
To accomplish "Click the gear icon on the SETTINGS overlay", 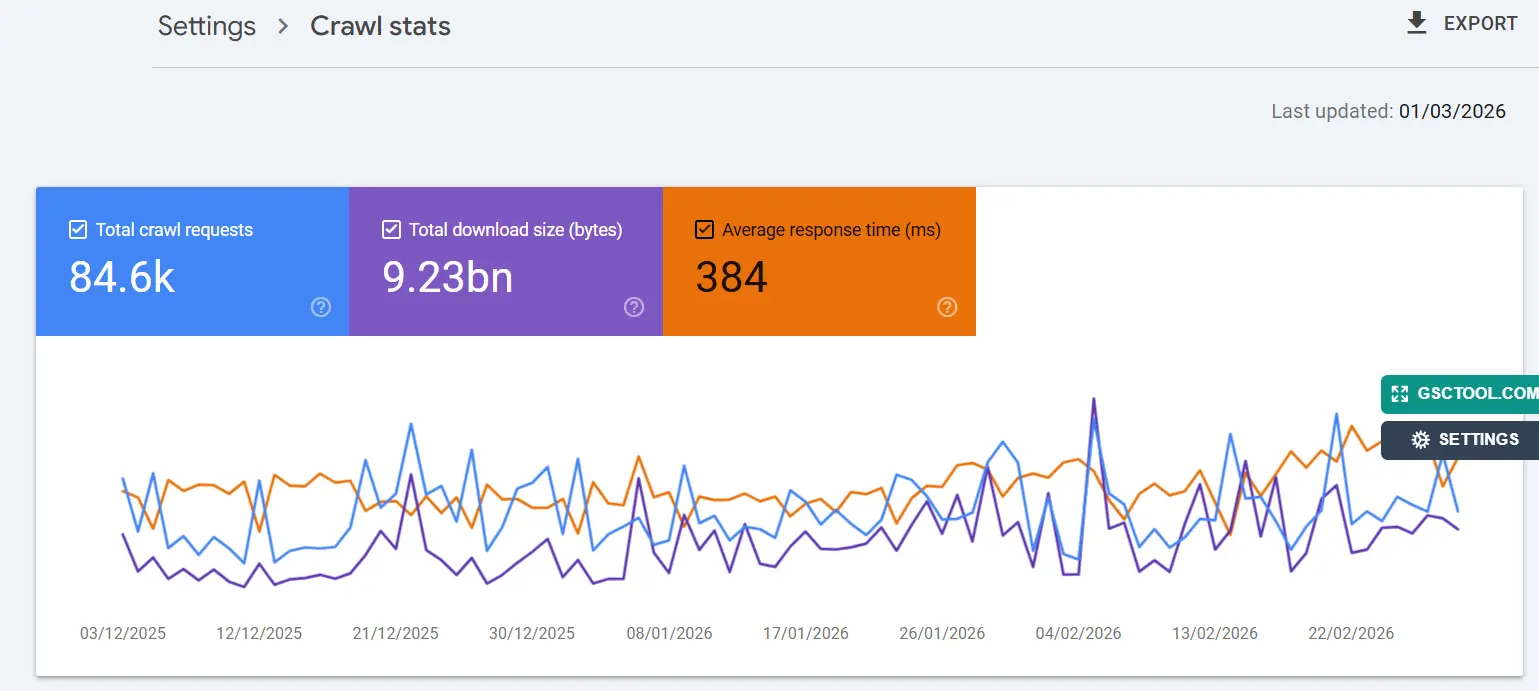I will click(1418, 439).
